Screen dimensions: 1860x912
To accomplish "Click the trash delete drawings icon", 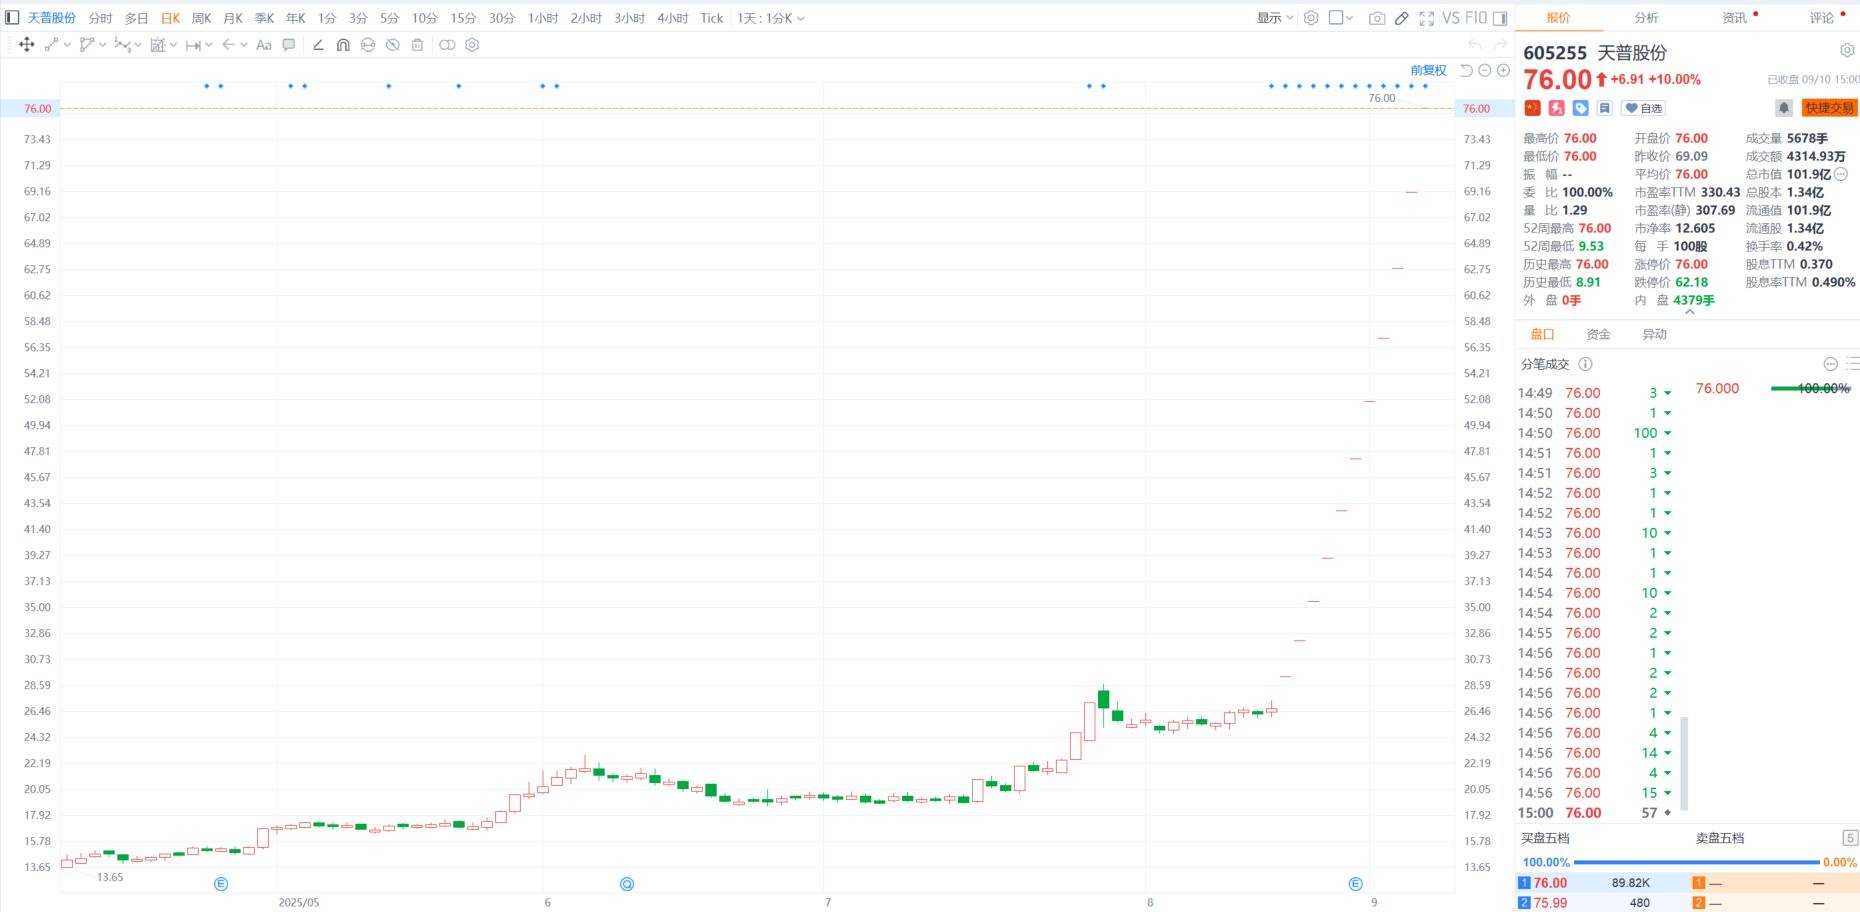I will pos(418,45).
